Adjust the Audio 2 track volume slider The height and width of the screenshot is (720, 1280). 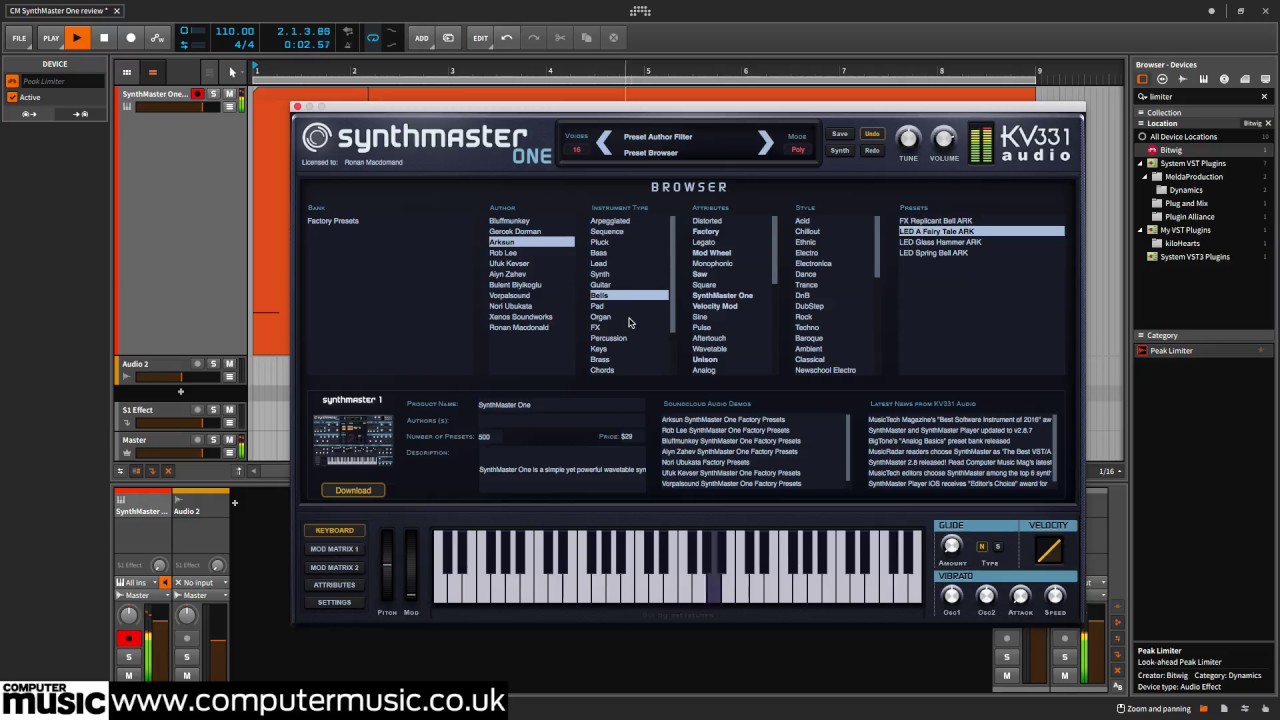[178, 377]
